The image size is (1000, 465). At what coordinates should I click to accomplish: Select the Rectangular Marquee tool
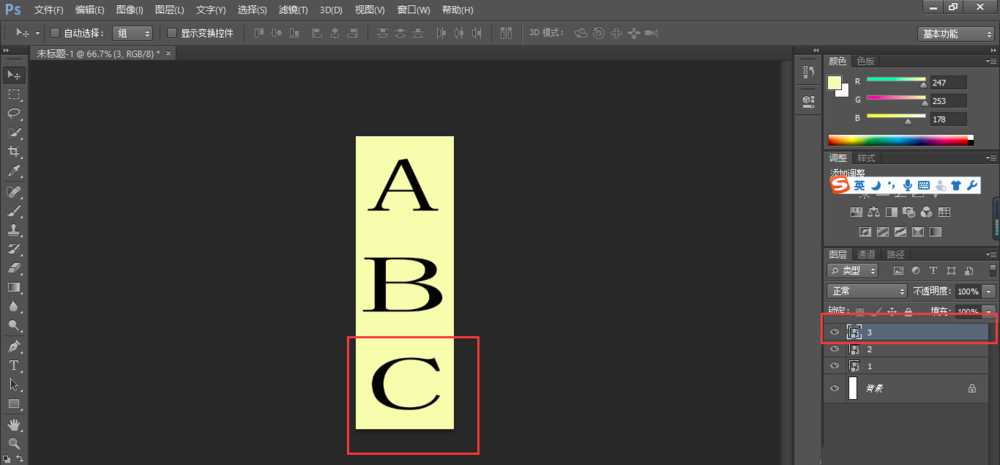[x=14, y=94]
